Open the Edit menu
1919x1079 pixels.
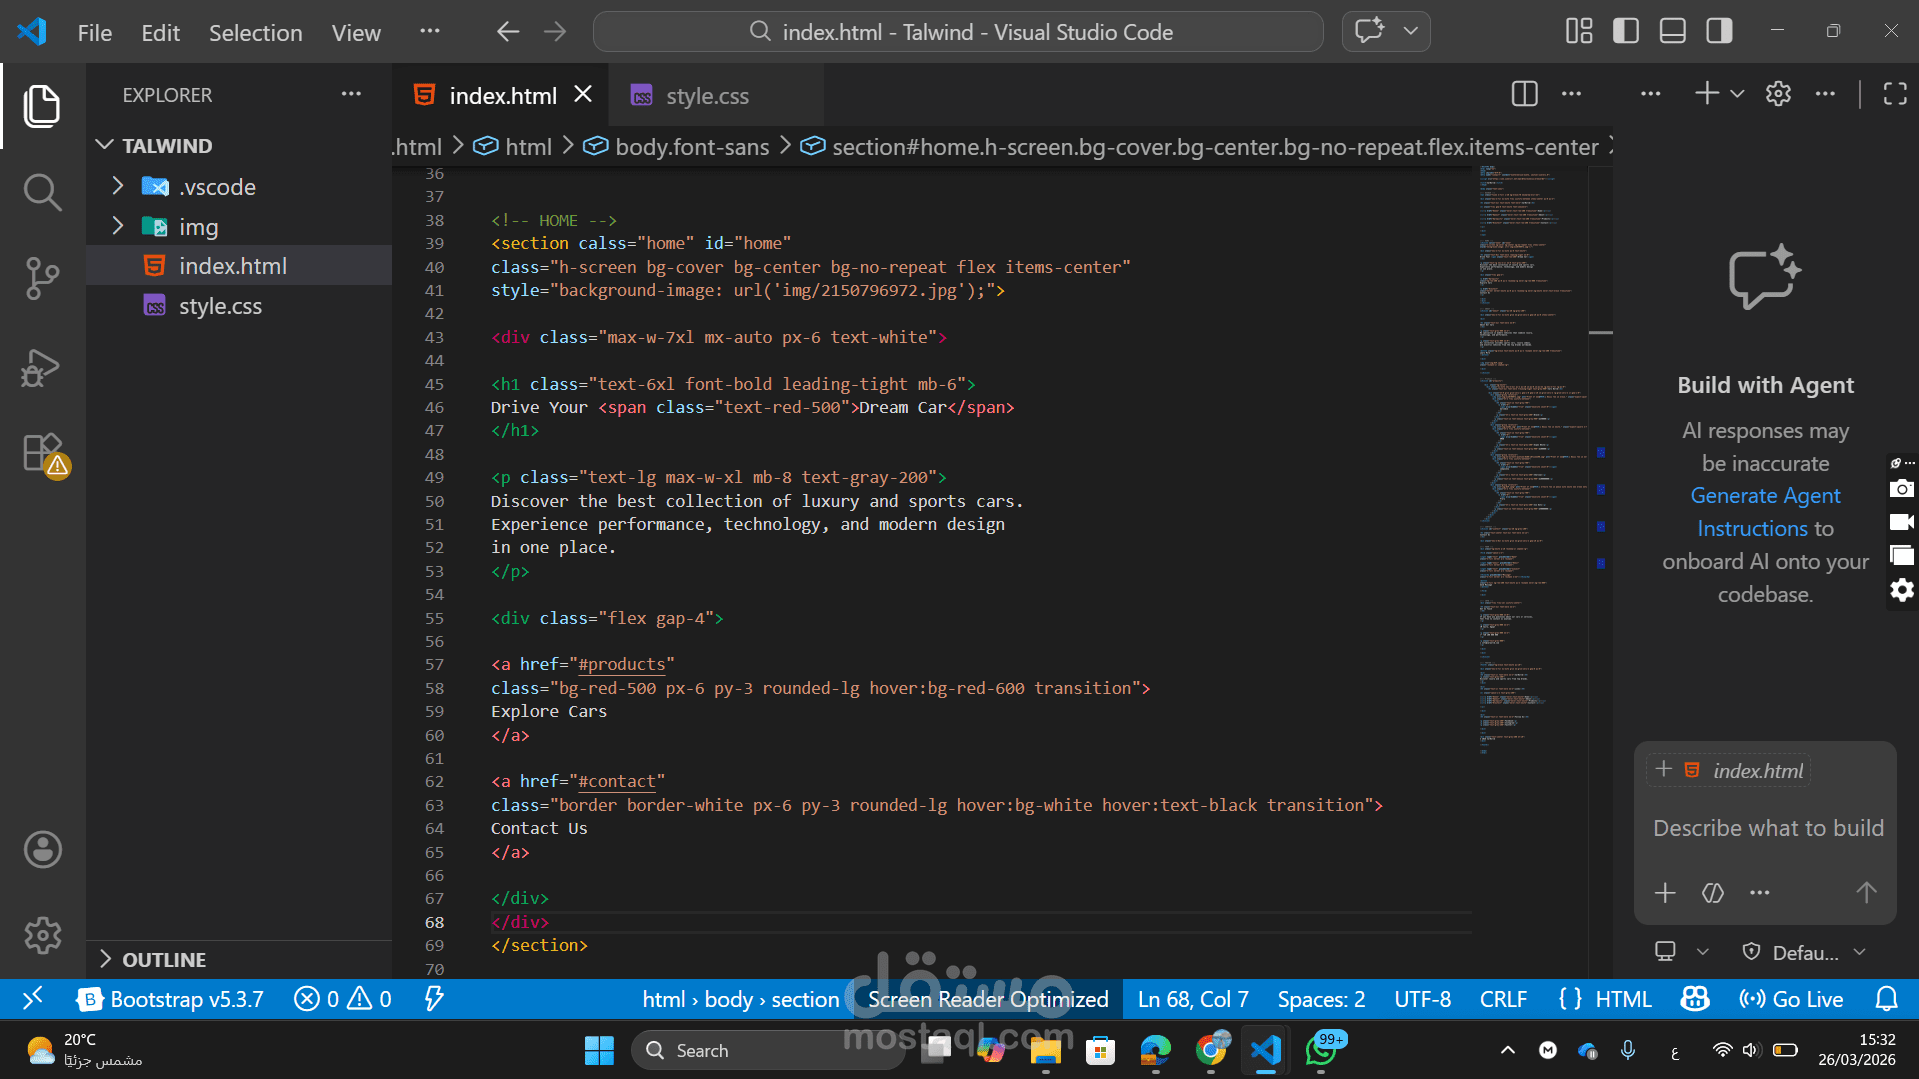coord(160,32)
